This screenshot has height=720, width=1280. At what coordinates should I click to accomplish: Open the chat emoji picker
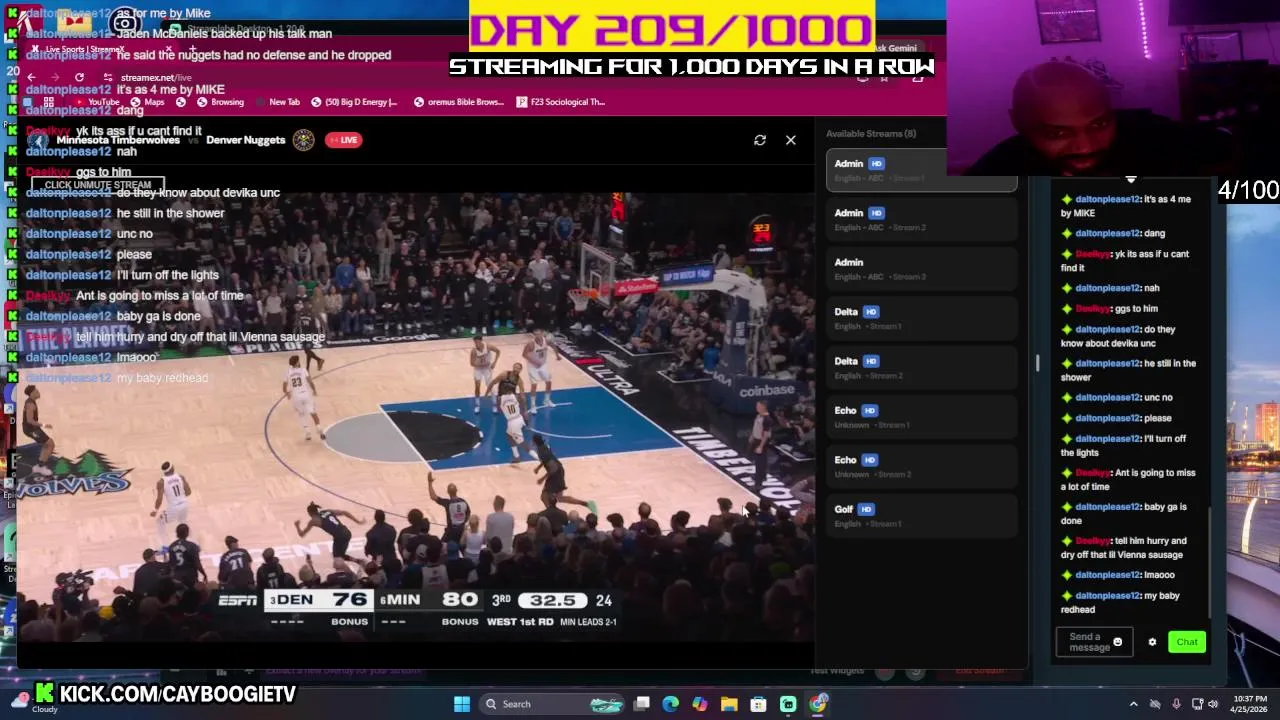point(1118,642)
